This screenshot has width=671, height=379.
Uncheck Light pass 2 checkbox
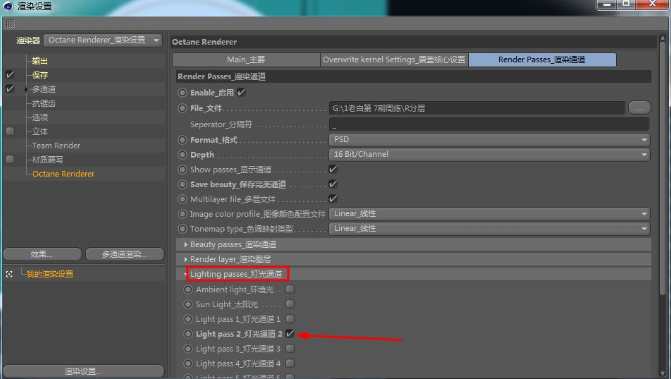click(x=290, y=334)
